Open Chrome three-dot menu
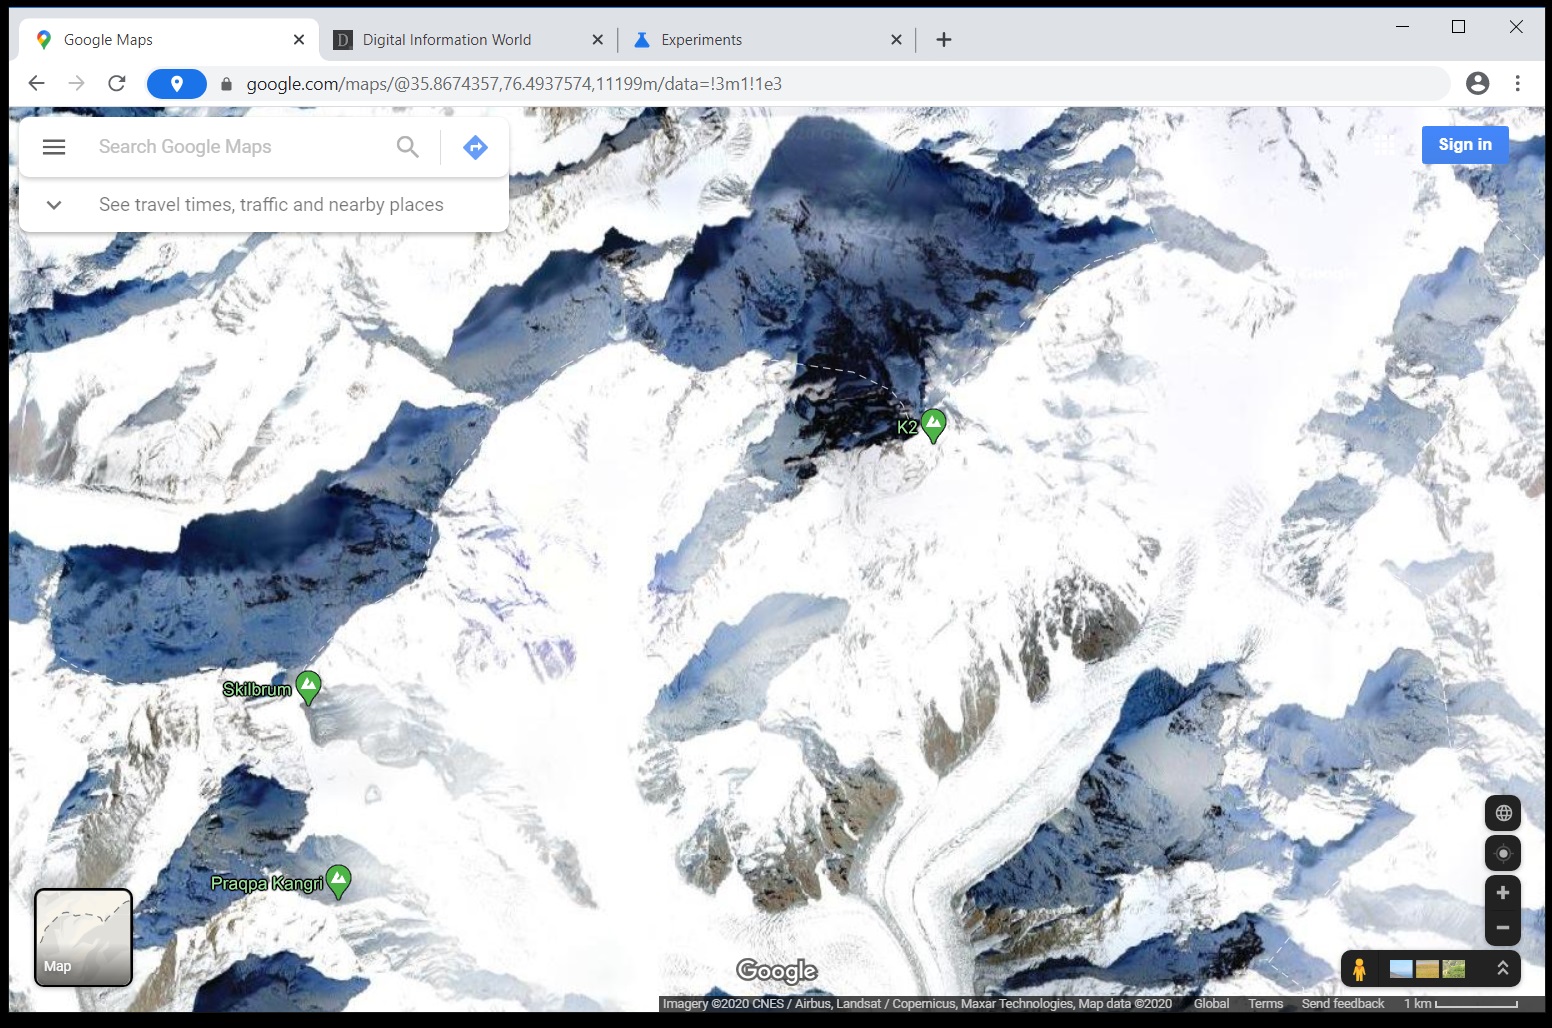1552x1028 pixels. [x=1517, y=84]
